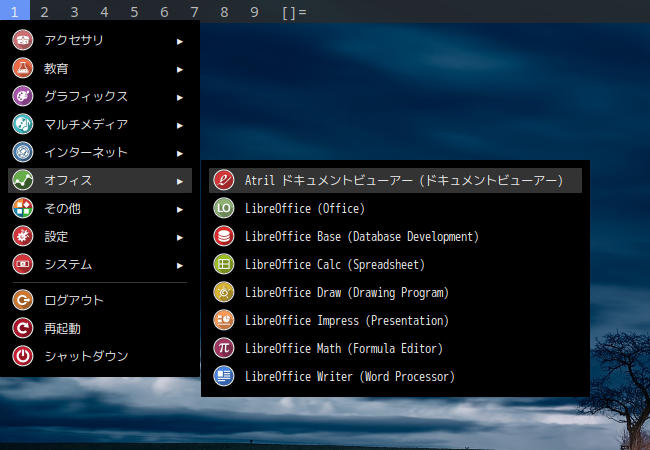Switch to workspace tag 4
Image resolution: width=650 pixels, height=450 pixels.
pos(104,12)
